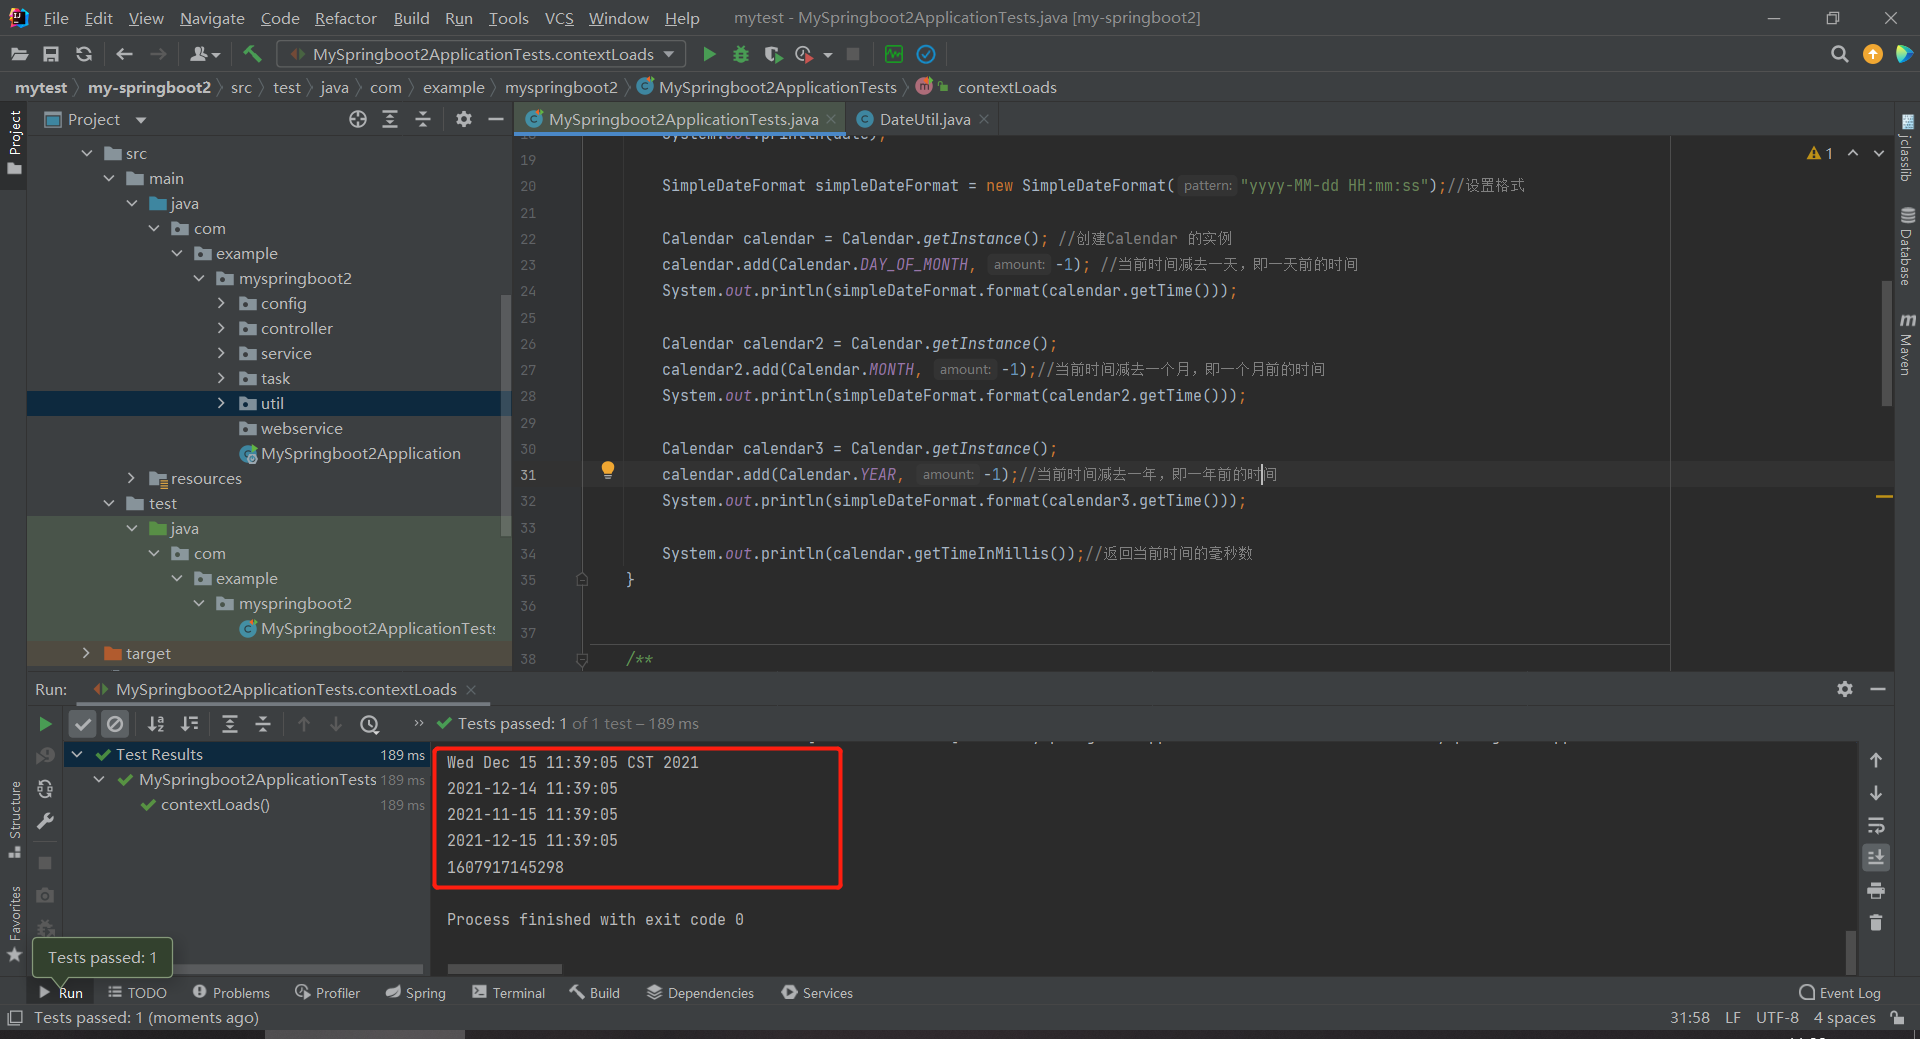
Task: Click the Debug bug icon in toolbar
Action: (741, 54)
